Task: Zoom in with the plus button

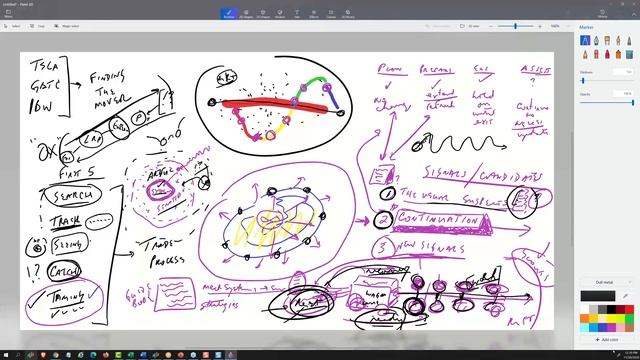Action: click(540, 26)
